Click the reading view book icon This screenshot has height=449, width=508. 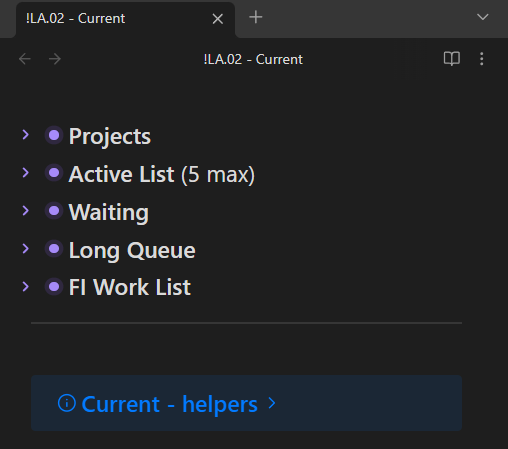pyautogui.click(x=452, y=59)
